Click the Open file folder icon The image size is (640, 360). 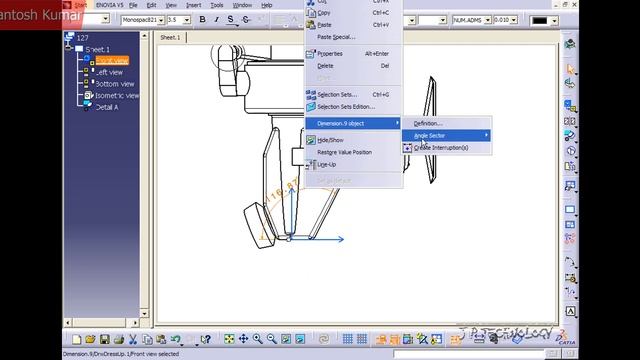point(90,339)
